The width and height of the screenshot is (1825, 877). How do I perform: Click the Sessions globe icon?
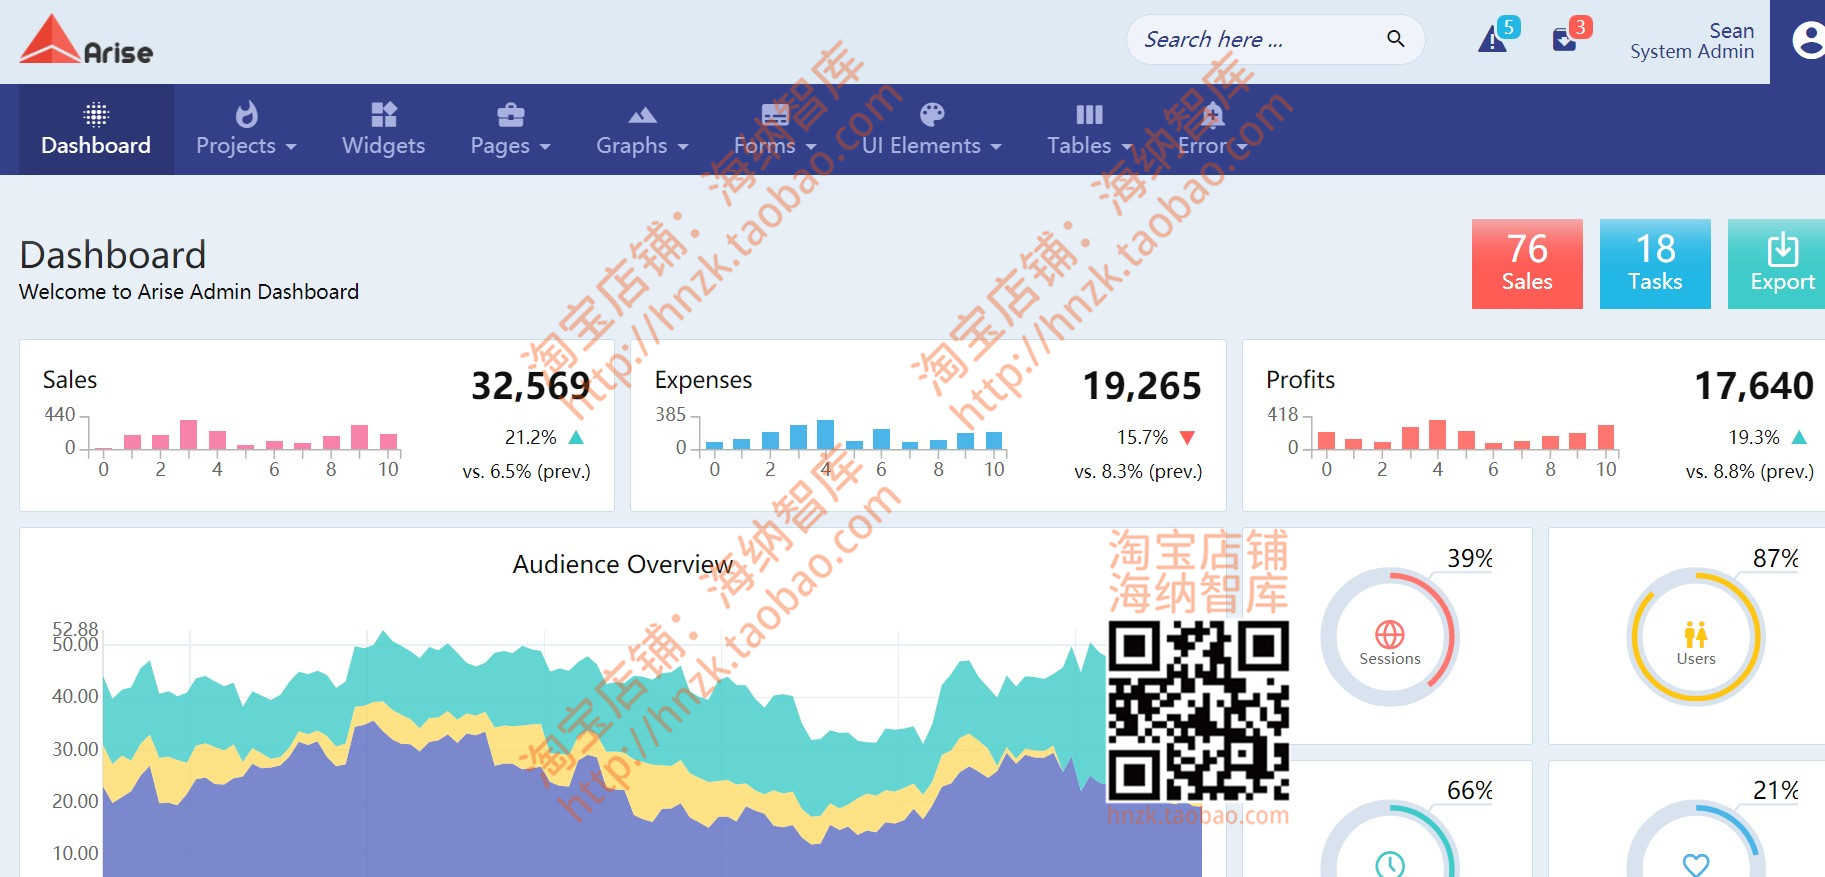[1390, 634]
